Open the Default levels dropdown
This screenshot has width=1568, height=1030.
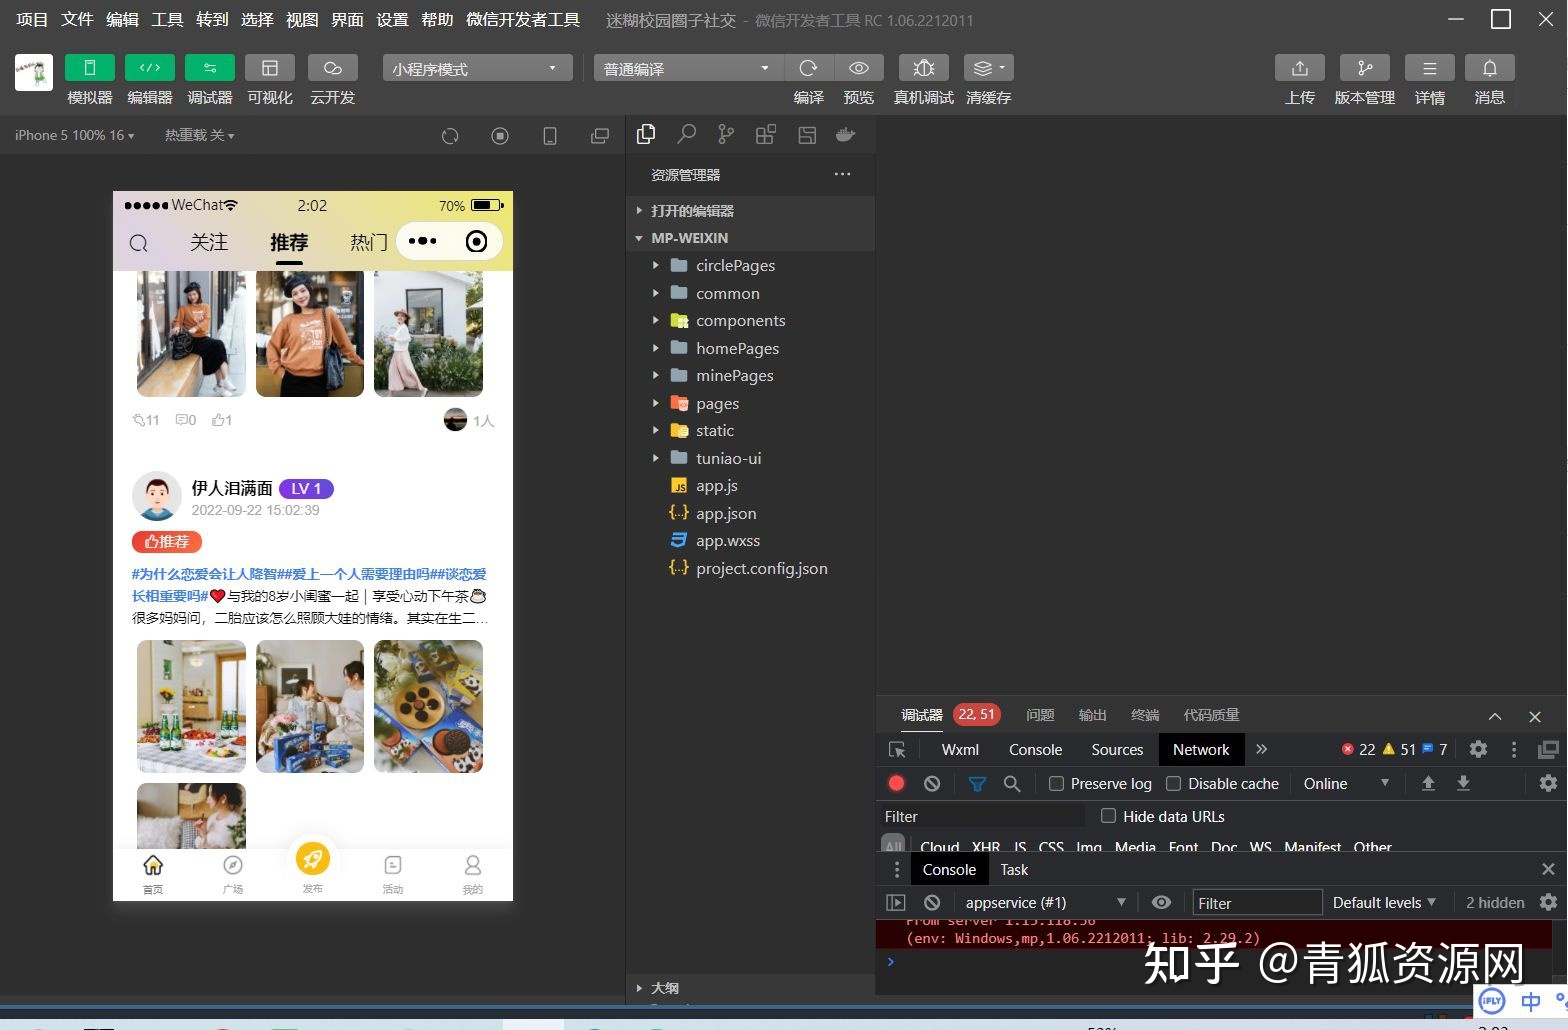pyautogui.click(x=1384, y=902)
